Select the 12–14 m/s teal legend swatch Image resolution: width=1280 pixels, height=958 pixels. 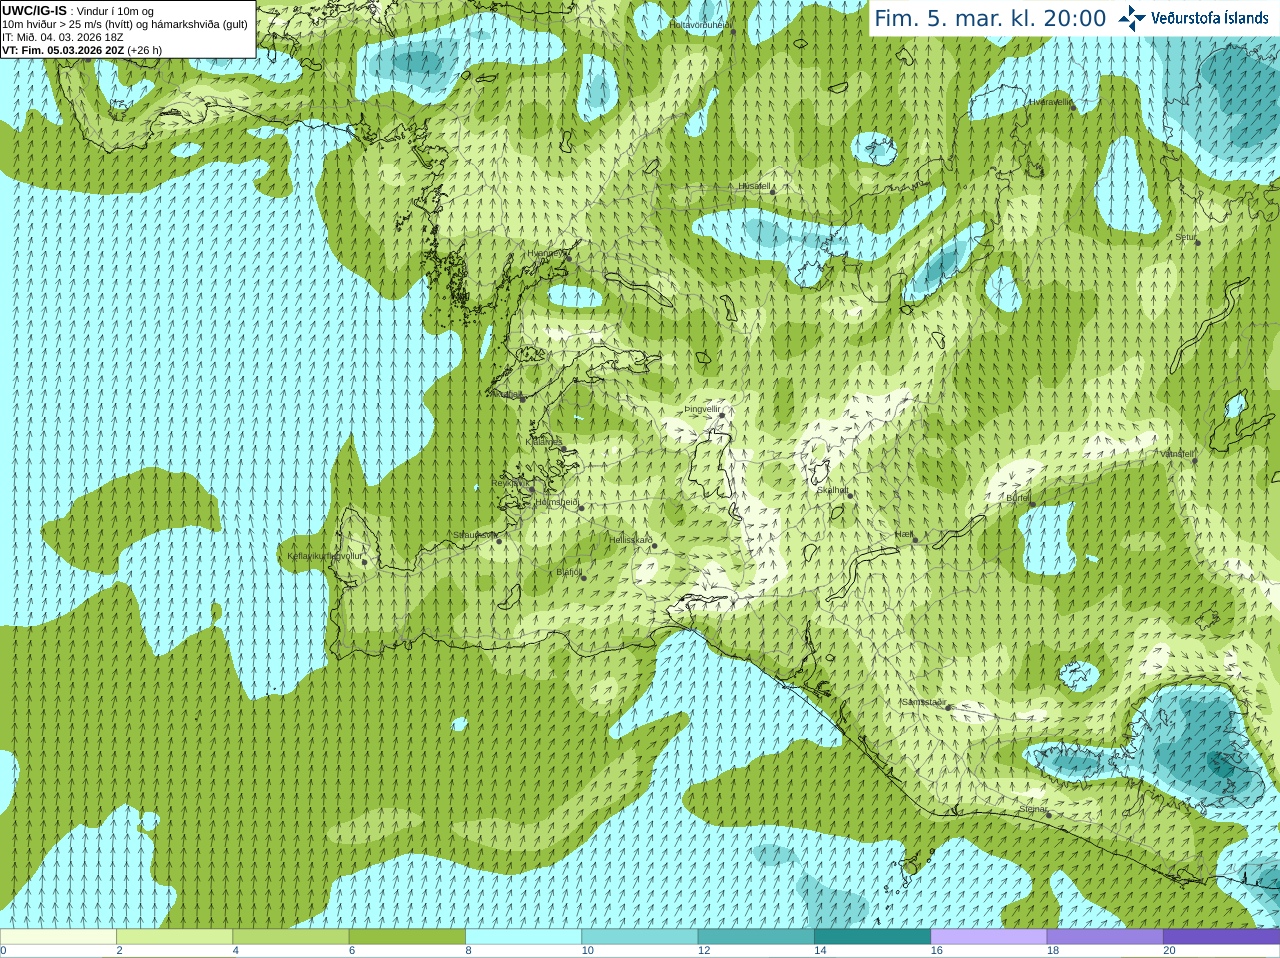tap(756, 937)
